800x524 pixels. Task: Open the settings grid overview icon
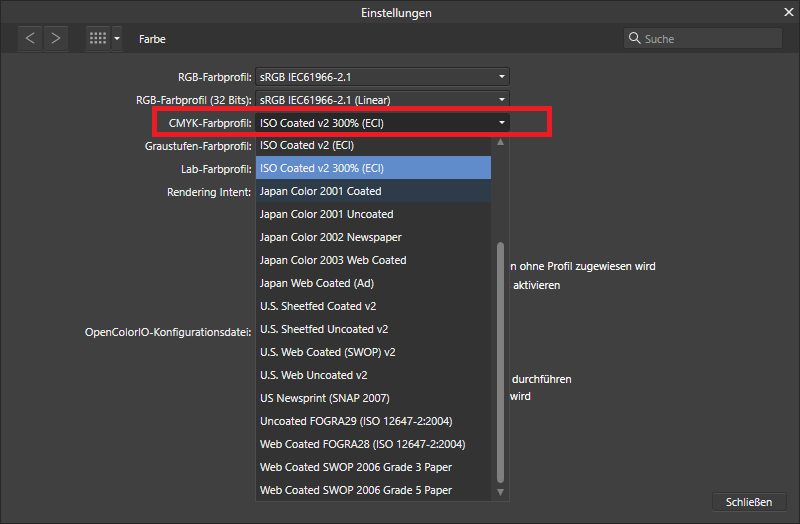point(98,38)
